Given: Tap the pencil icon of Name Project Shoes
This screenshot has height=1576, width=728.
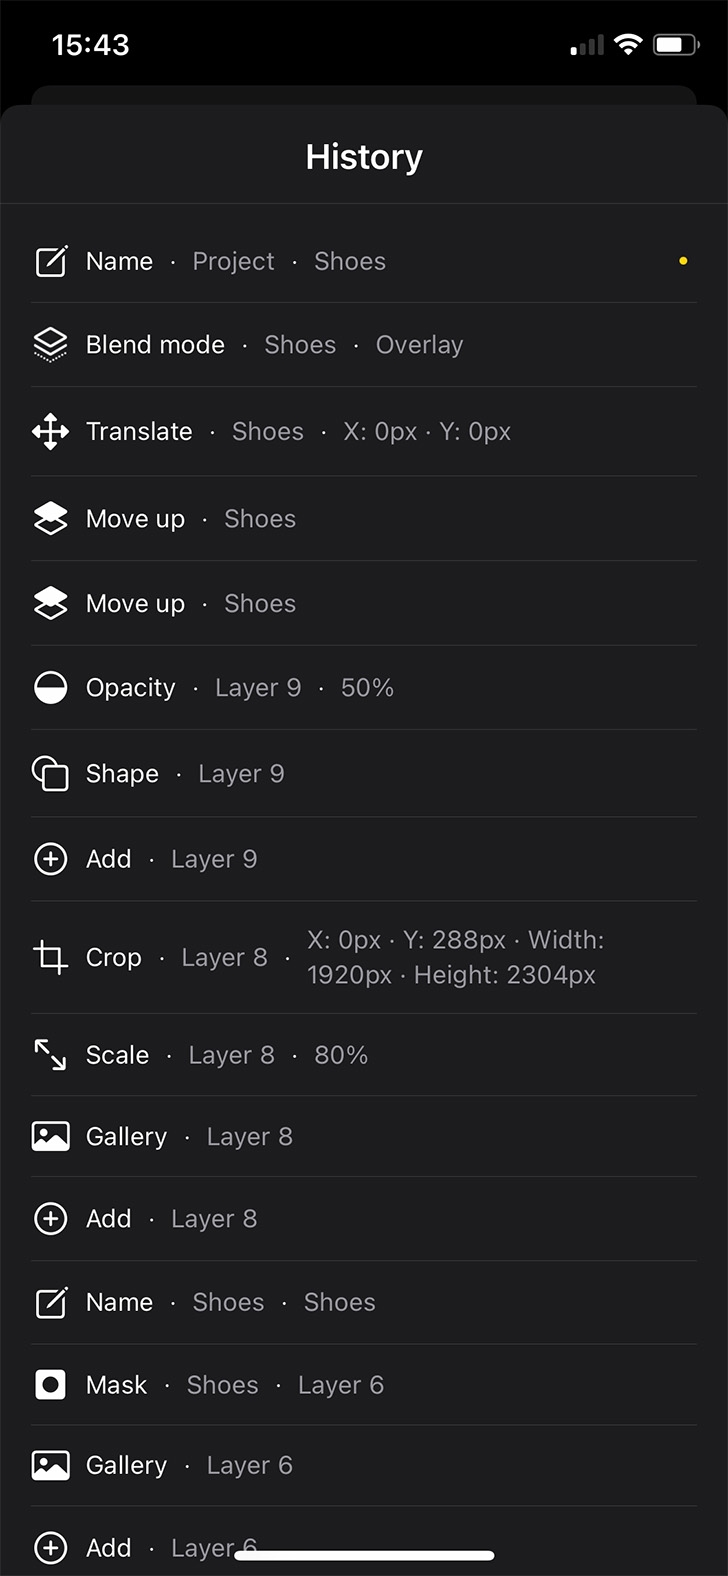Looking at the screenshot, I should pyautogui.click(x=50, y=262).
